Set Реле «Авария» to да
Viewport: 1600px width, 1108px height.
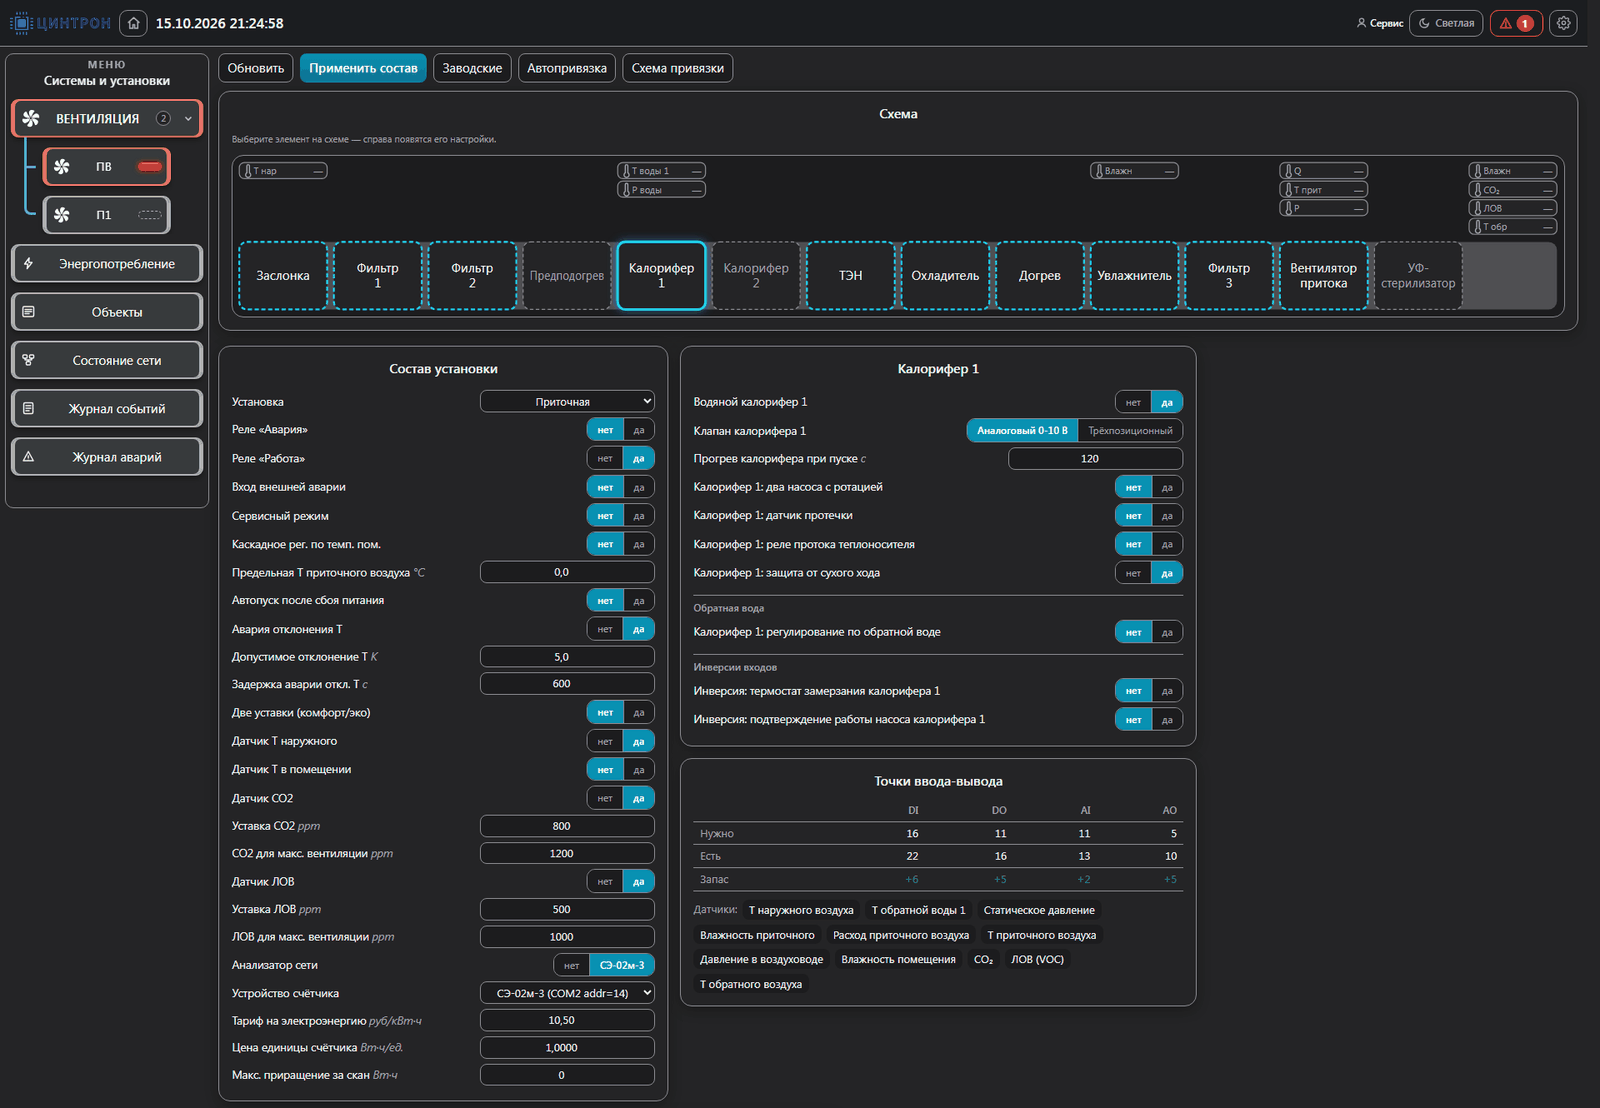click(x=639, y=430)
